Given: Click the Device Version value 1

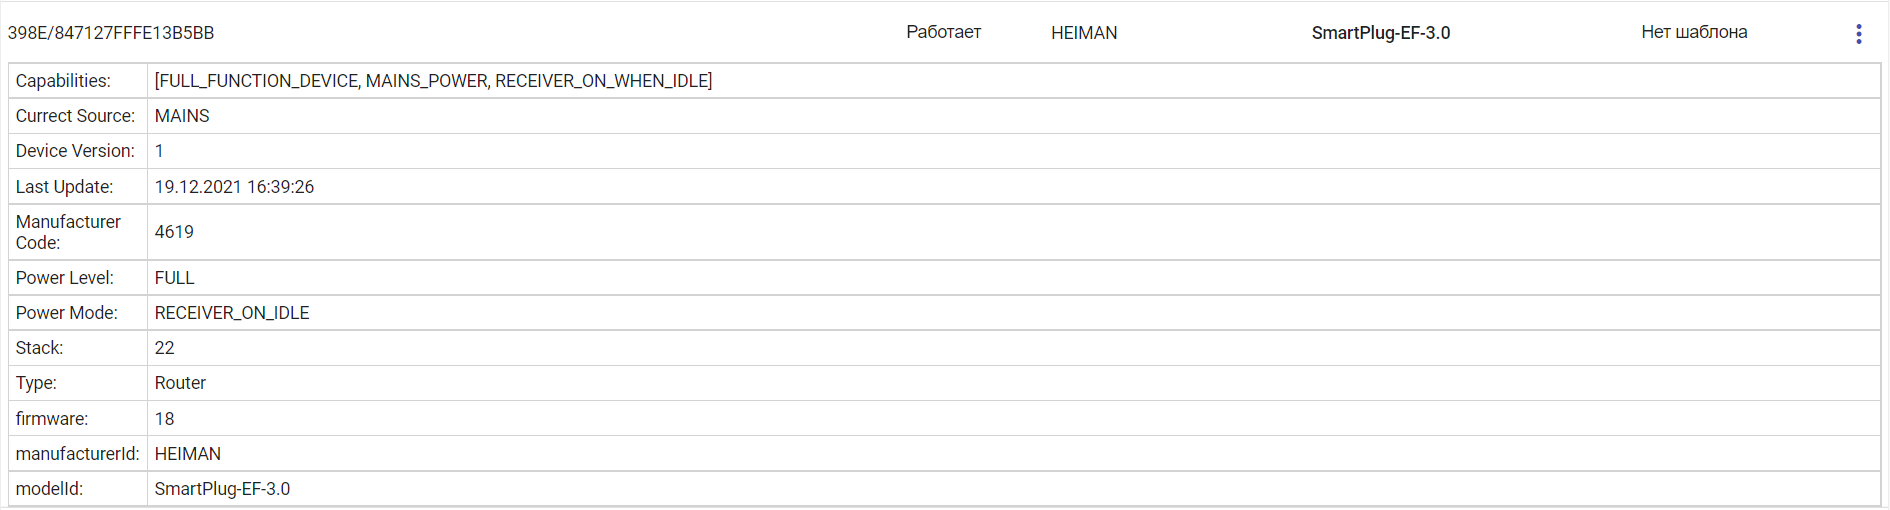Looking at the screenshot, I should coord(159,151).
